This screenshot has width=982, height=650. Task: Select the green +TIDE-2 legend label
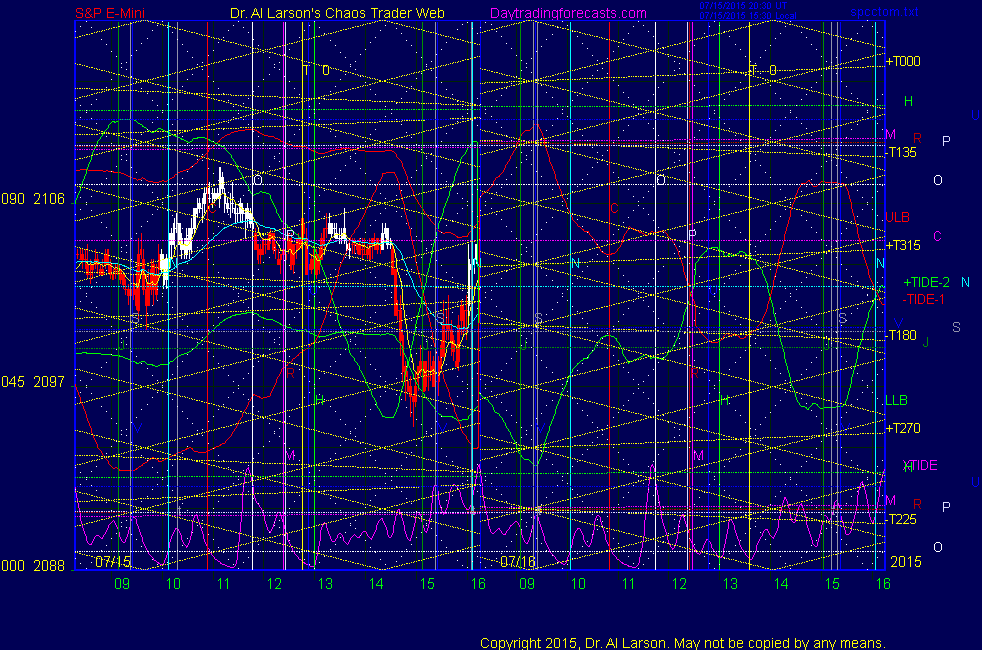pos(926,282)
